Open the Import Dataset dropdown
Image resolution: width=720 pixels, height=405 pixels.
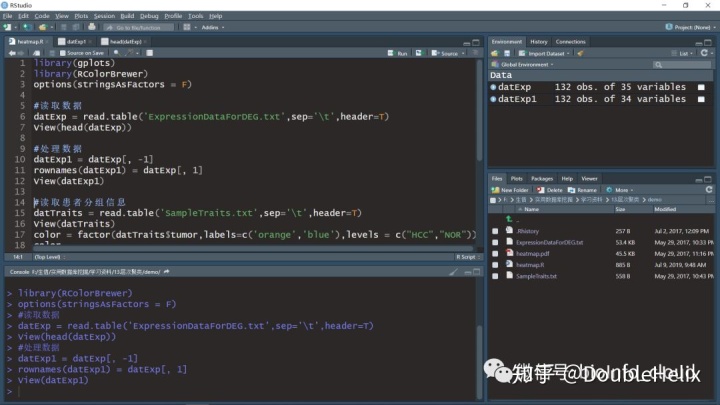pyautogui.click(x=544, y=53)
